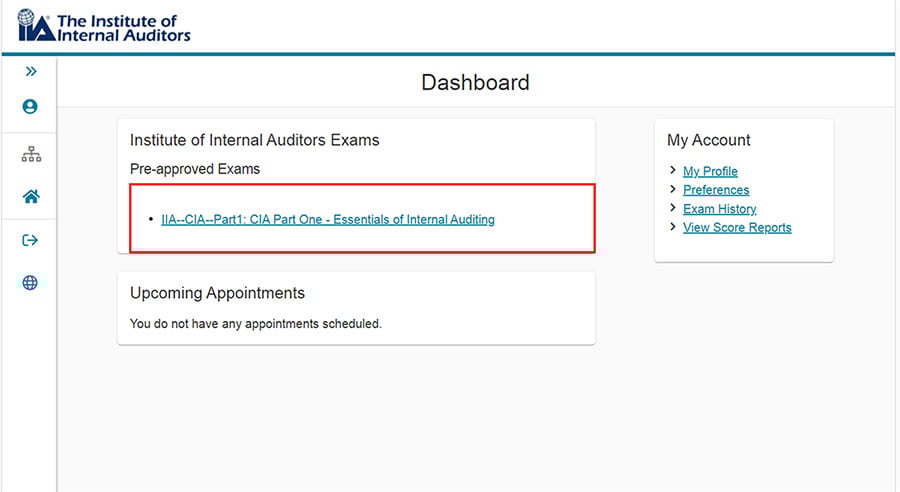View Exam History link
The height and width of the screenshot is (492, 900).
click(719, 208)
